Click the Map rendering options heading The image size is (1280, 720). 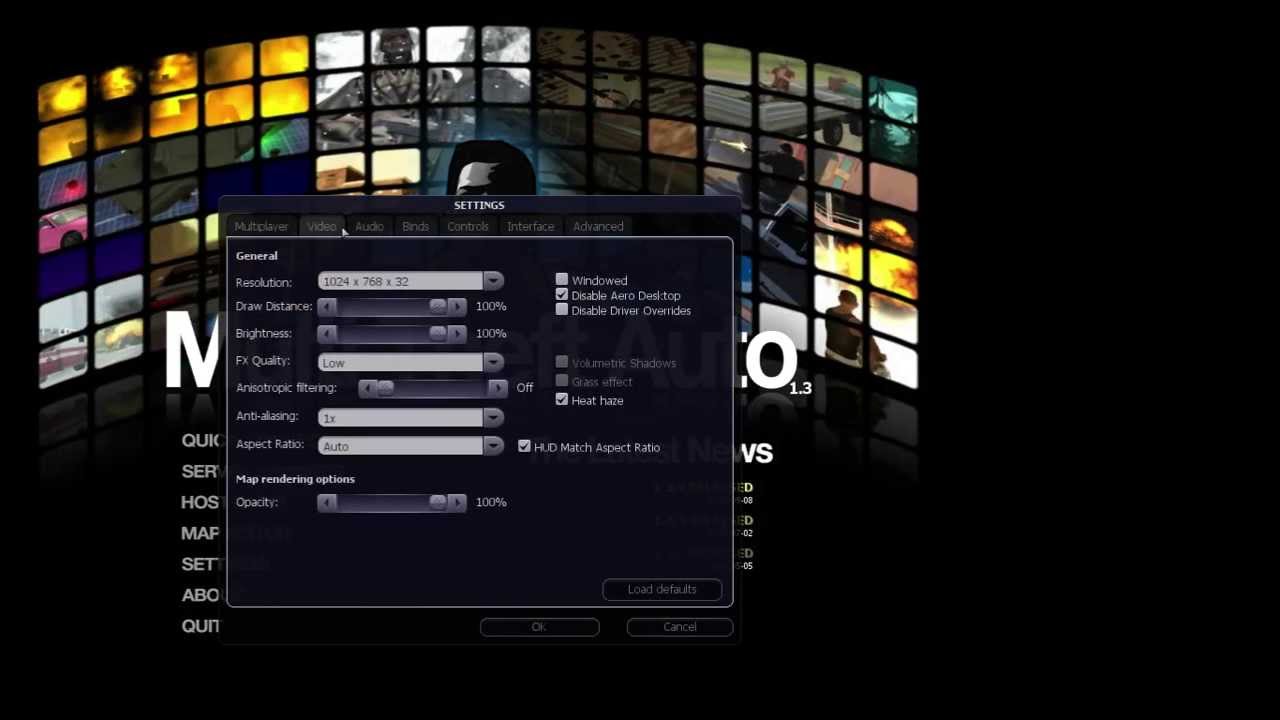coord(295,479)
